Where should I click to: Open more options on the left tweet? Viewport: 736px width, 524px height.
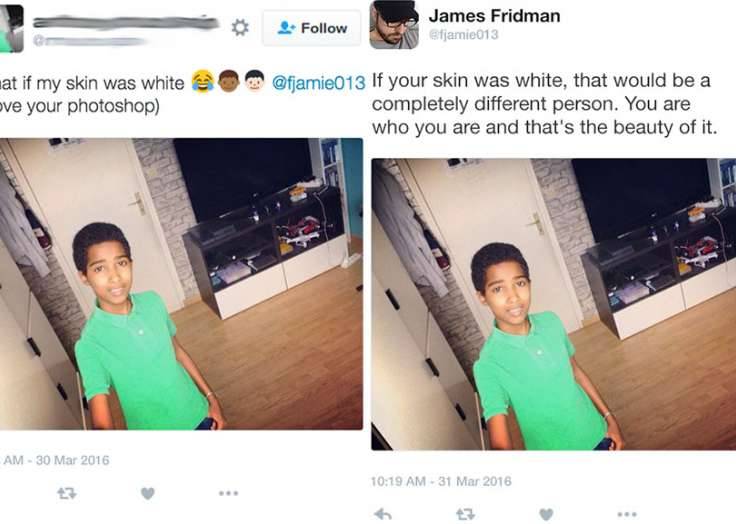point(228,493)
